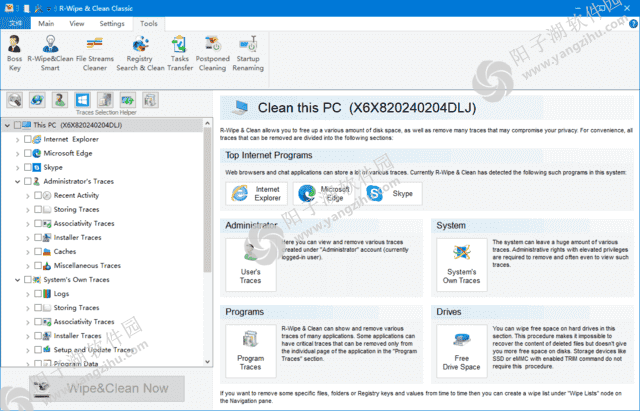Check the System's Own Traces checkbox
The width and height of the screenshot is (640, 411).
(28, 280)
